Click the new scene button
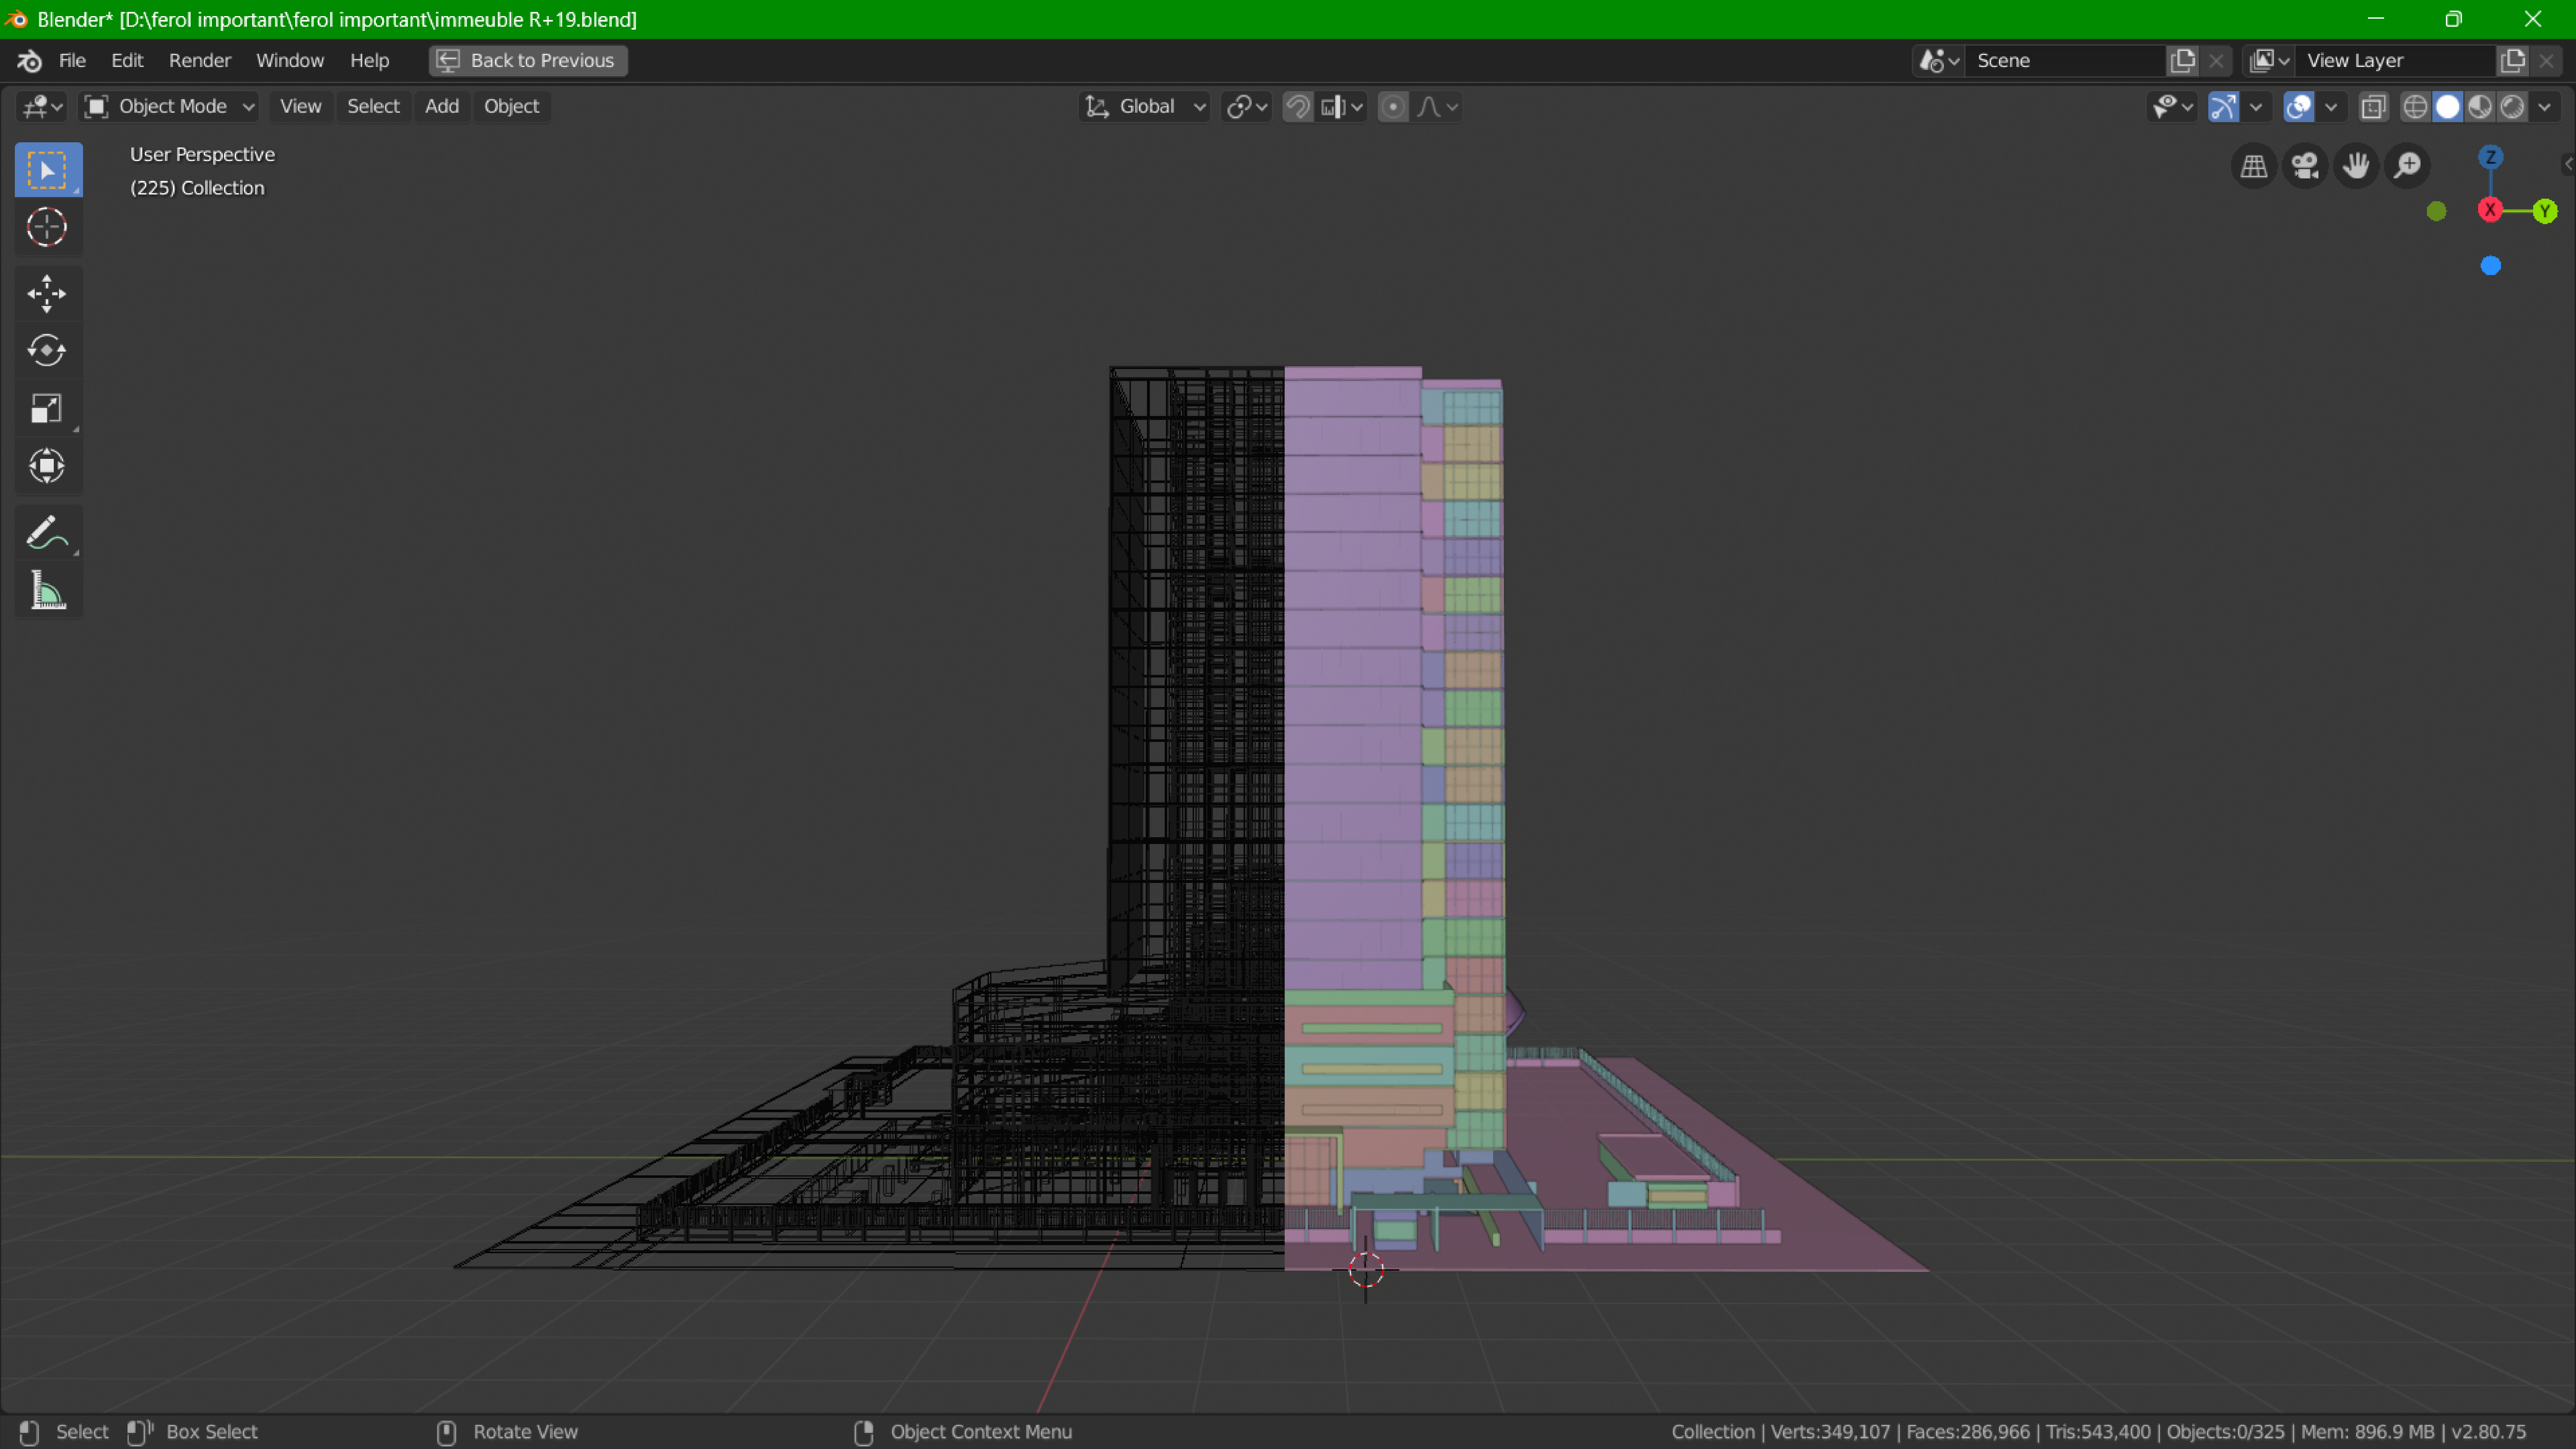Image resolution: width=2576 pixels, height=1449 pixels. point(2183,61)
